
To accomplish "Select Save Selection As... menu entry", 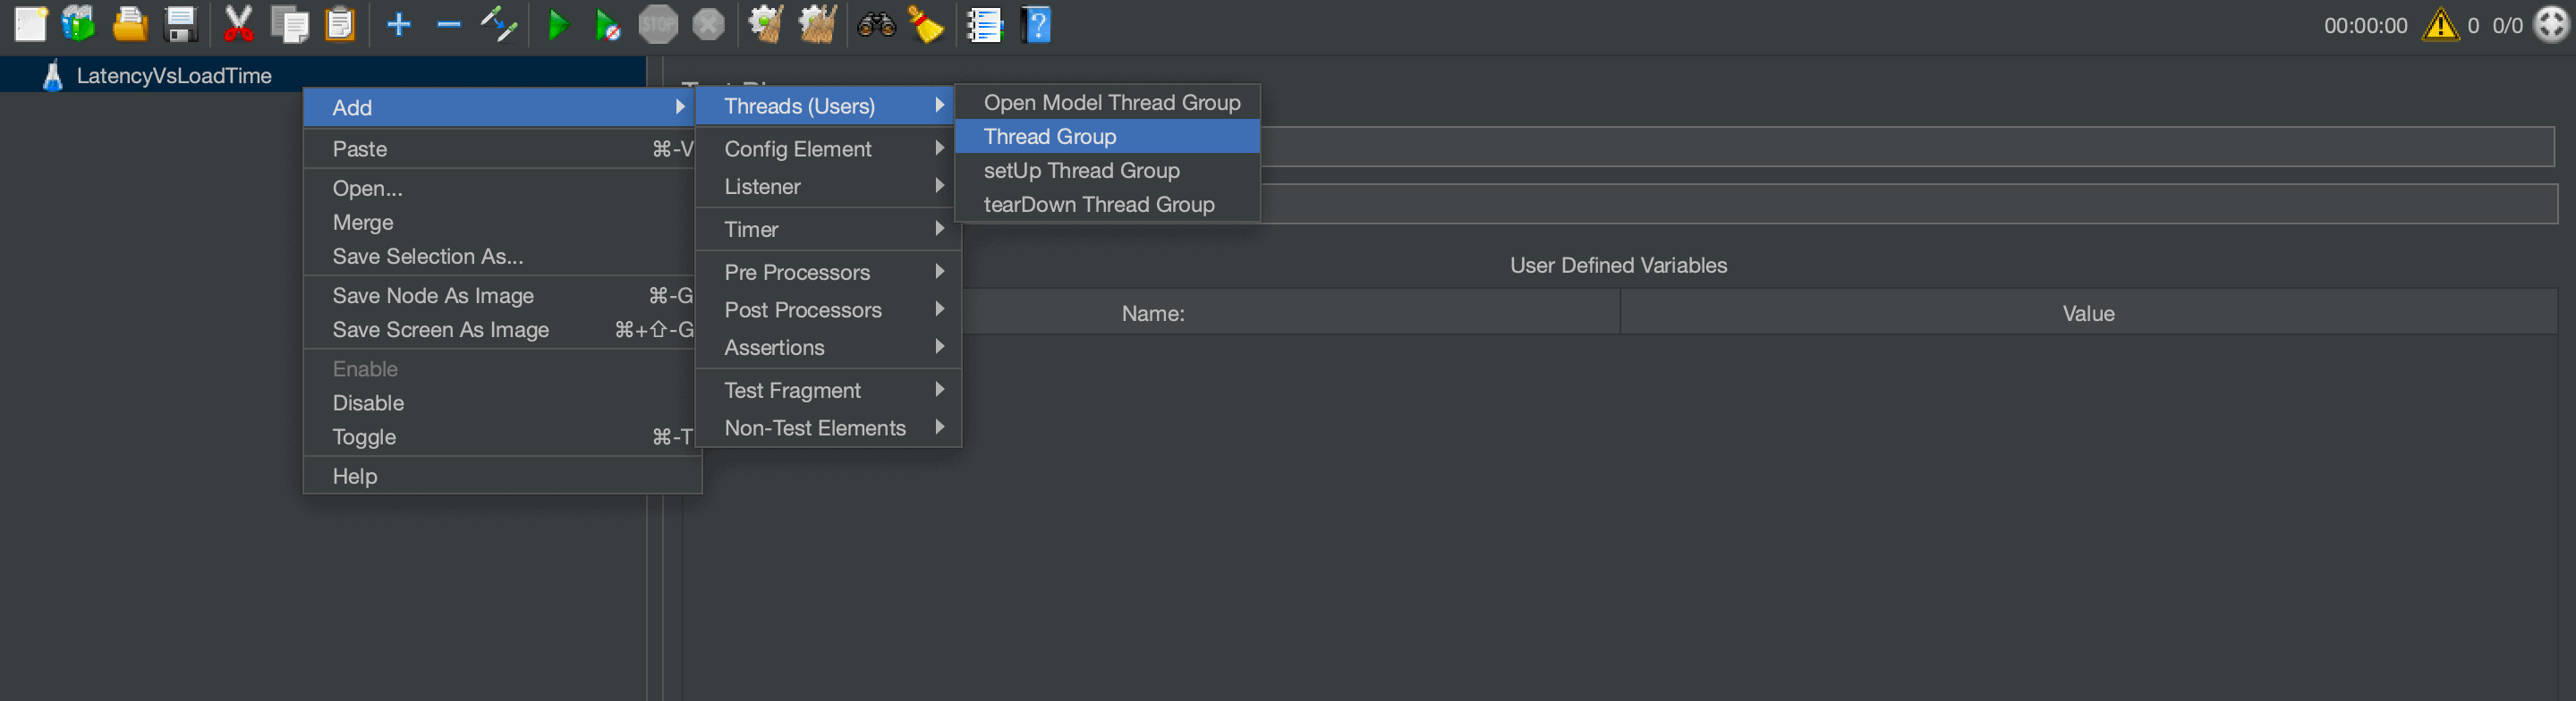I will point(428,257).
